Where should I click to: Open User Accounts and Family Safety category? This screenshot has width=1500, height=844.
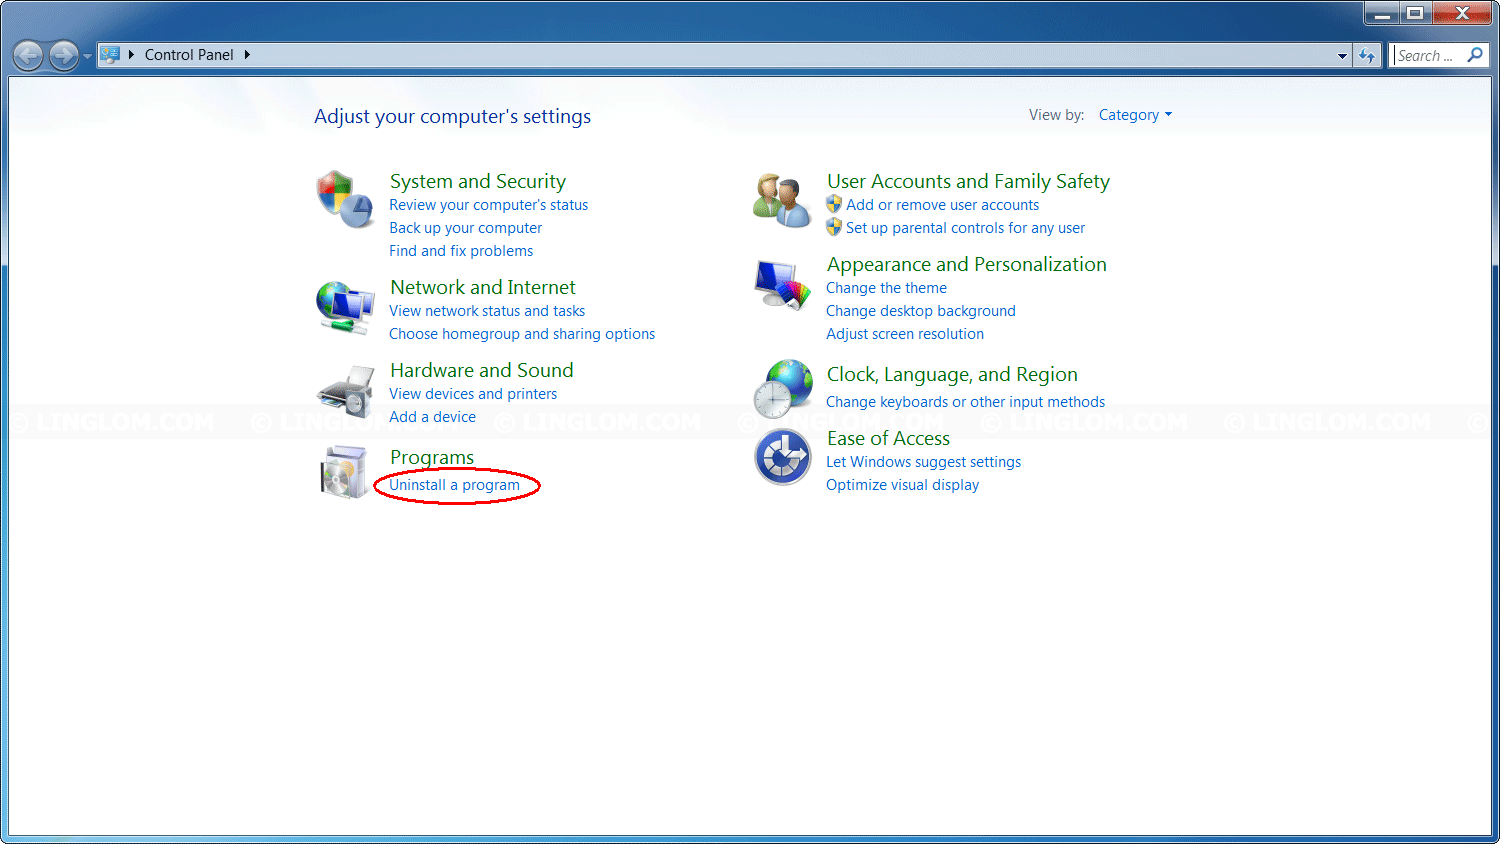point(968,181)
